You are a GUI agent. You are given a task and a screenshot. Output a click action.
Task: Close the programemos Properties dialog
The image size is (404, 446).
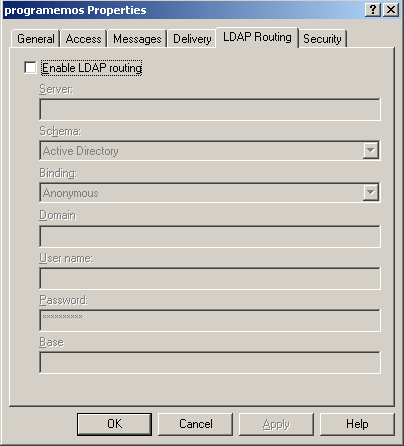(x=391, y=10)
